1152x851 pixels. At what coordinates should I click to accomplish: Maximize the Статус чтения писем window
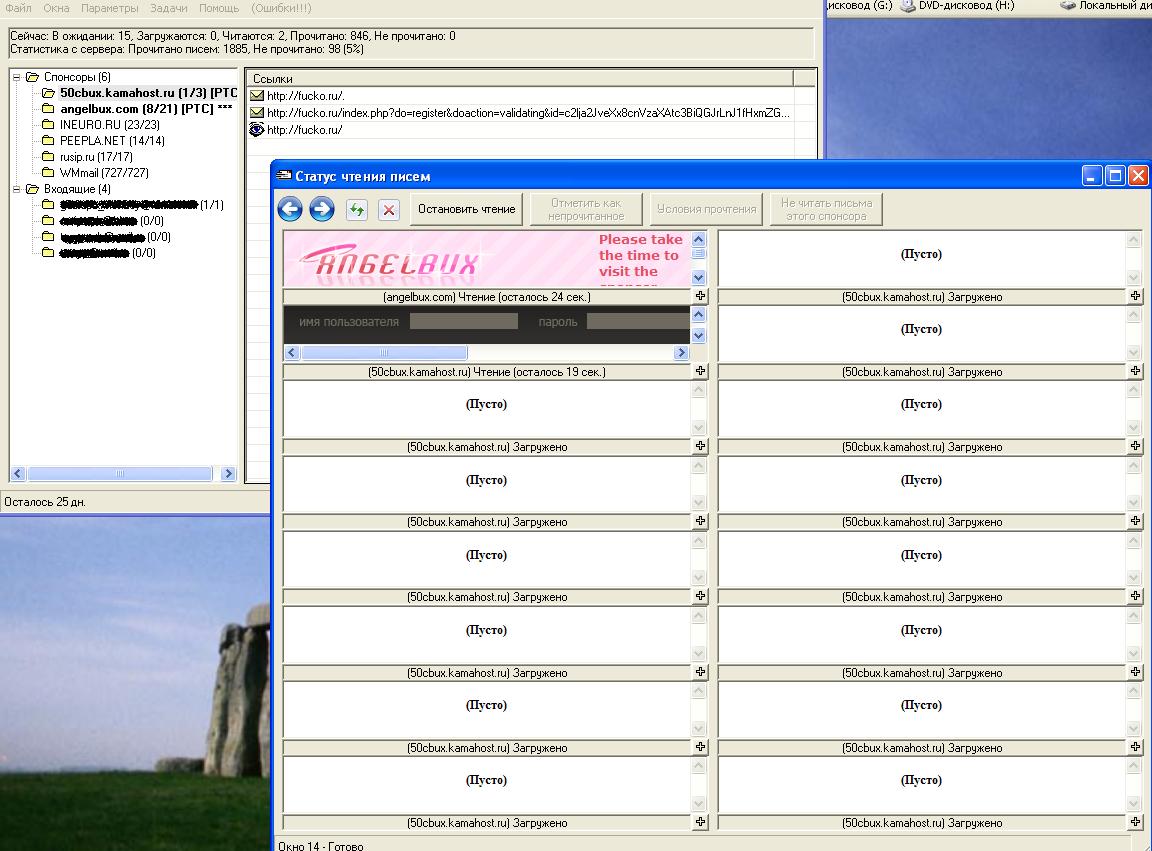[1115, 176]
